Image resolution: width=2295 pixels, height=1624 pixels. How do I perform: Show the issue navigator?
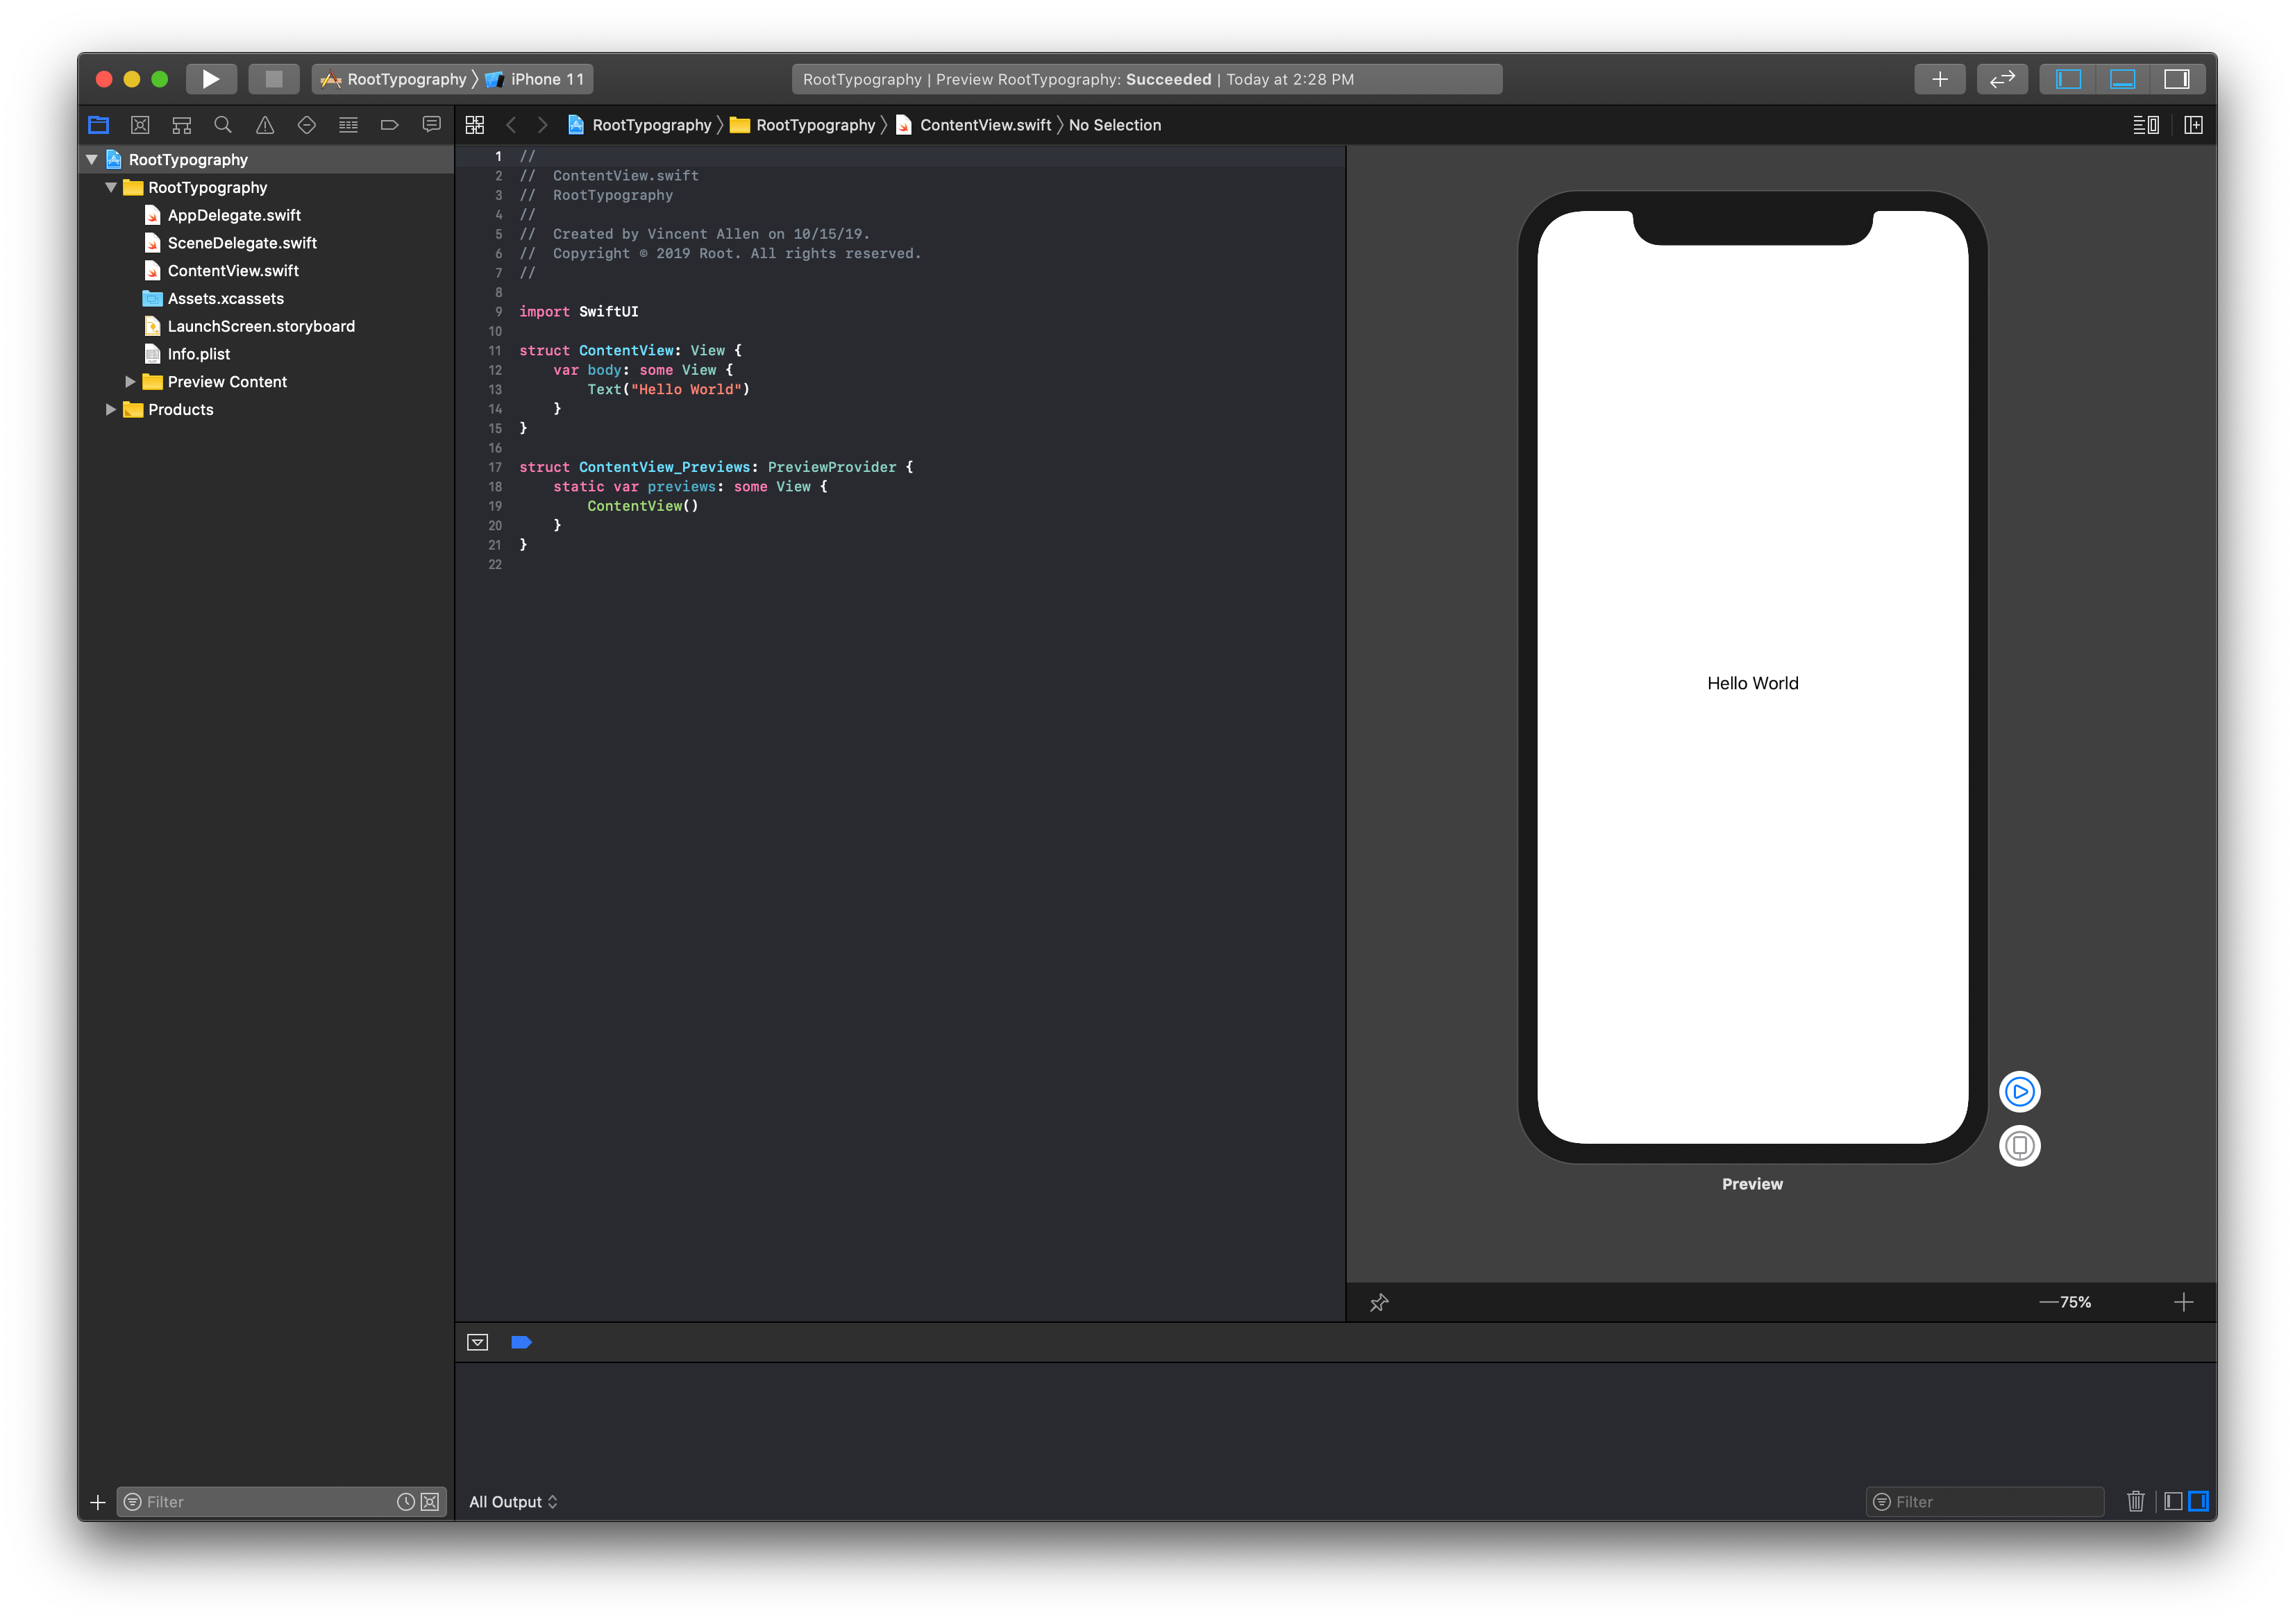tap(265, 125)
